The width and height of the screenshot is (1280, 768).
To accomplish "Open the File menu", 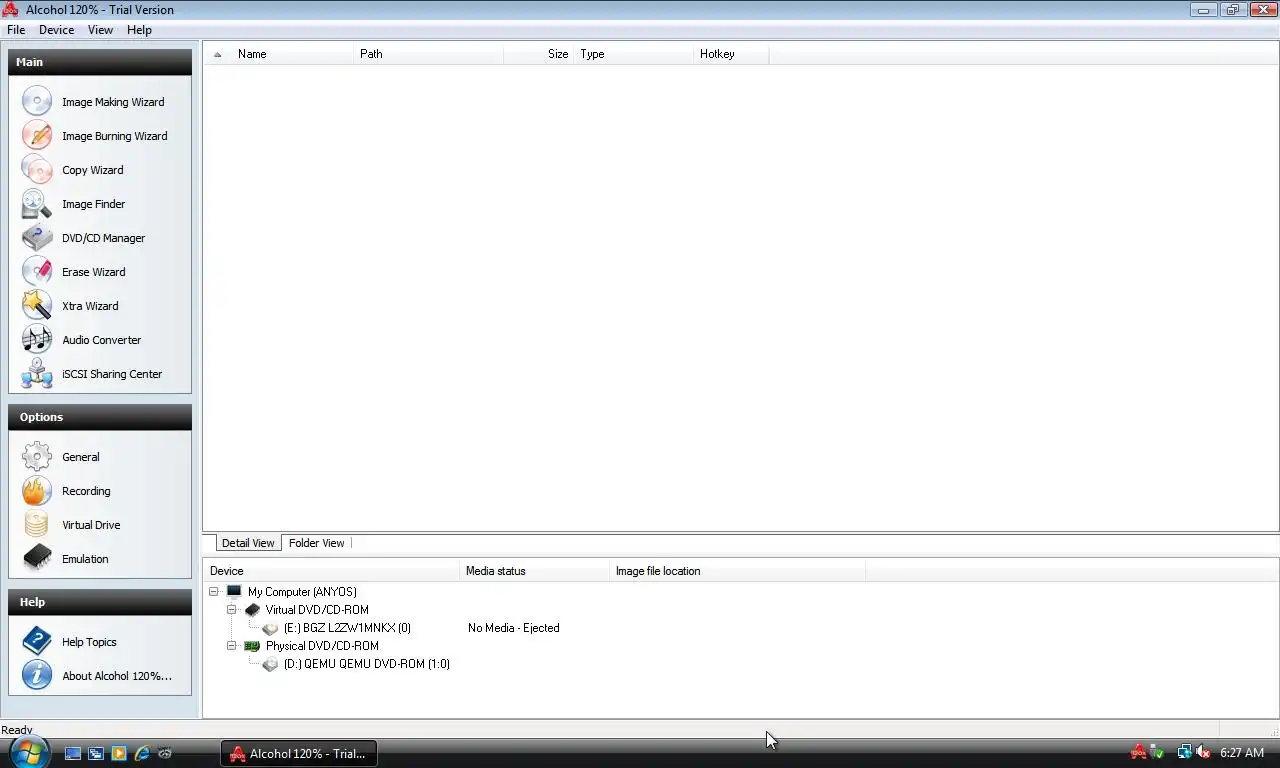I will click(x=16, y=30).
